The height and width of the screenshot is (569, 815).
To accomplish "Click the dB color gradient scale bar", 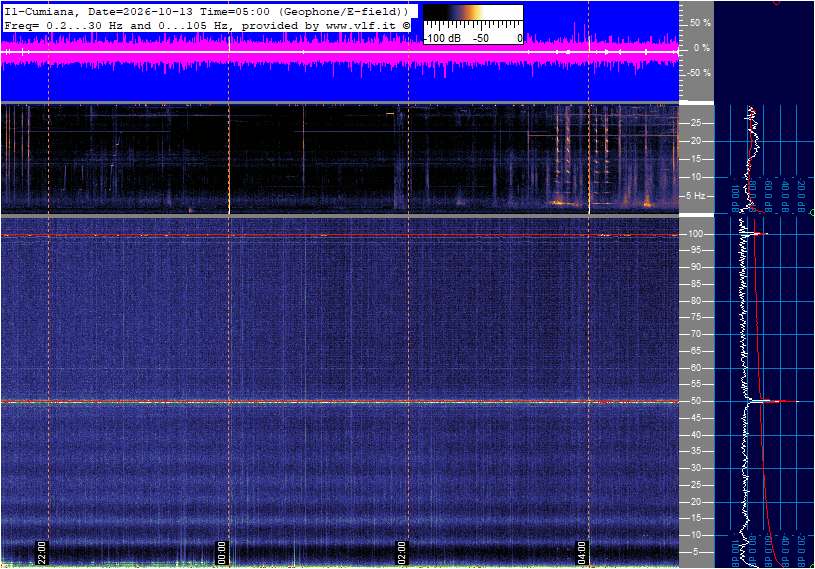I will coord(473,12).
